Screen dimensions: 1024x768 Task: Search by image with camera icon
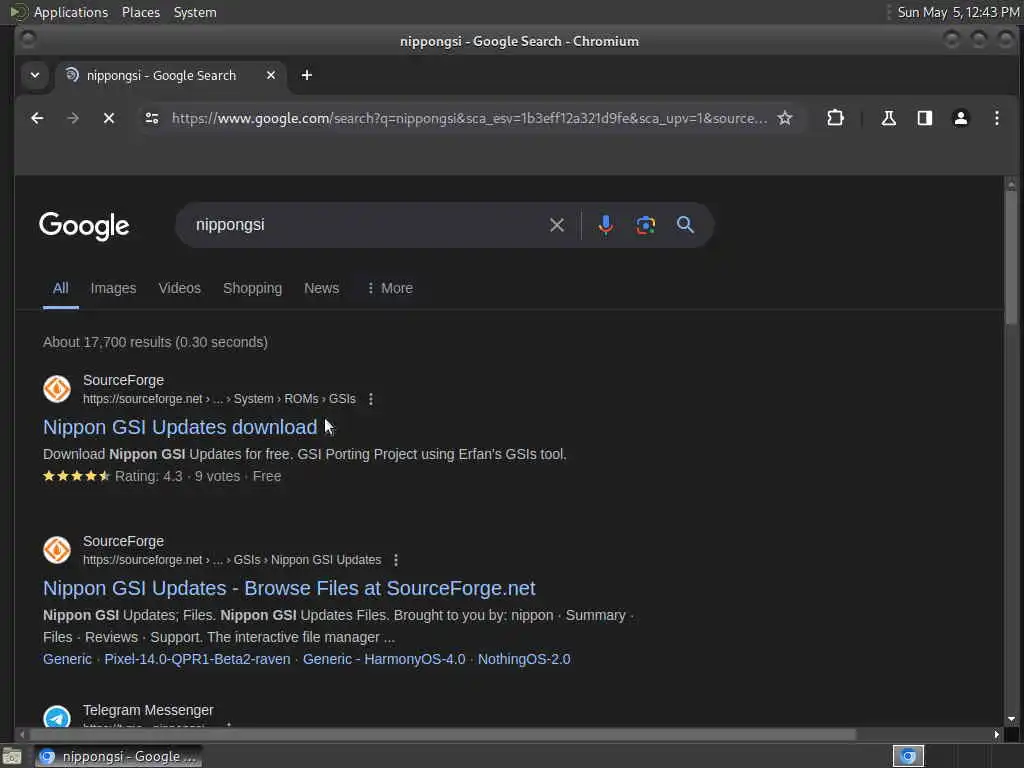pyautogui.click(x=645, y=225)
